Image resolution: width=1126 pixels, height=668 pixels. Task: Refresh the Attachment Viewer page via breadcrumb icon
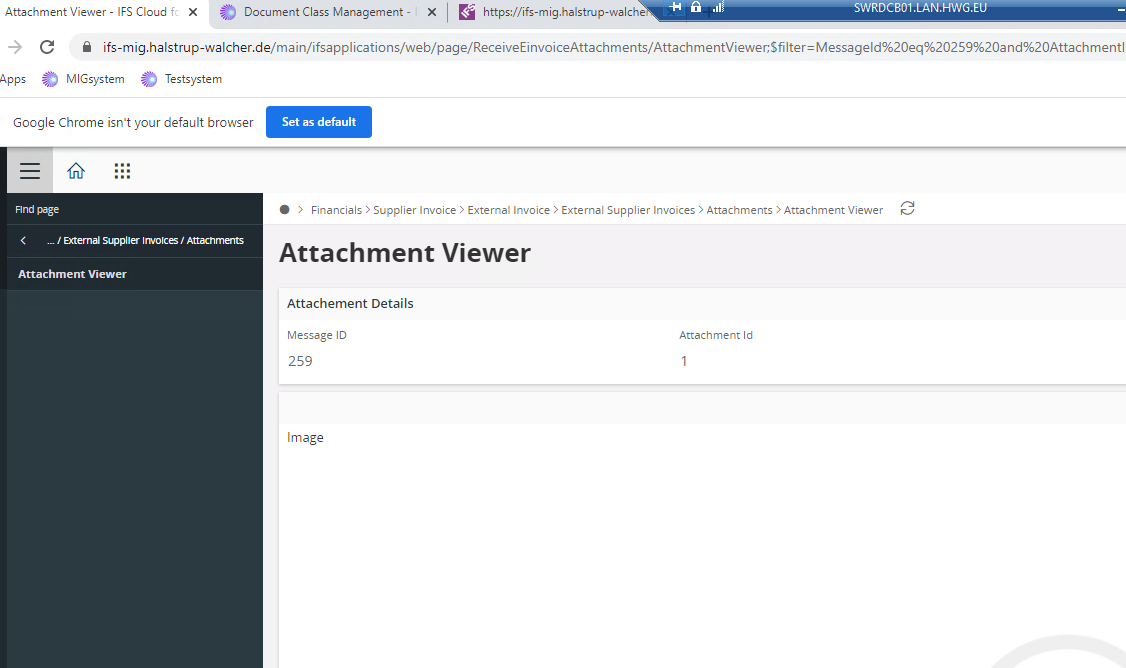pyautogui.click(x=908, y=208)
